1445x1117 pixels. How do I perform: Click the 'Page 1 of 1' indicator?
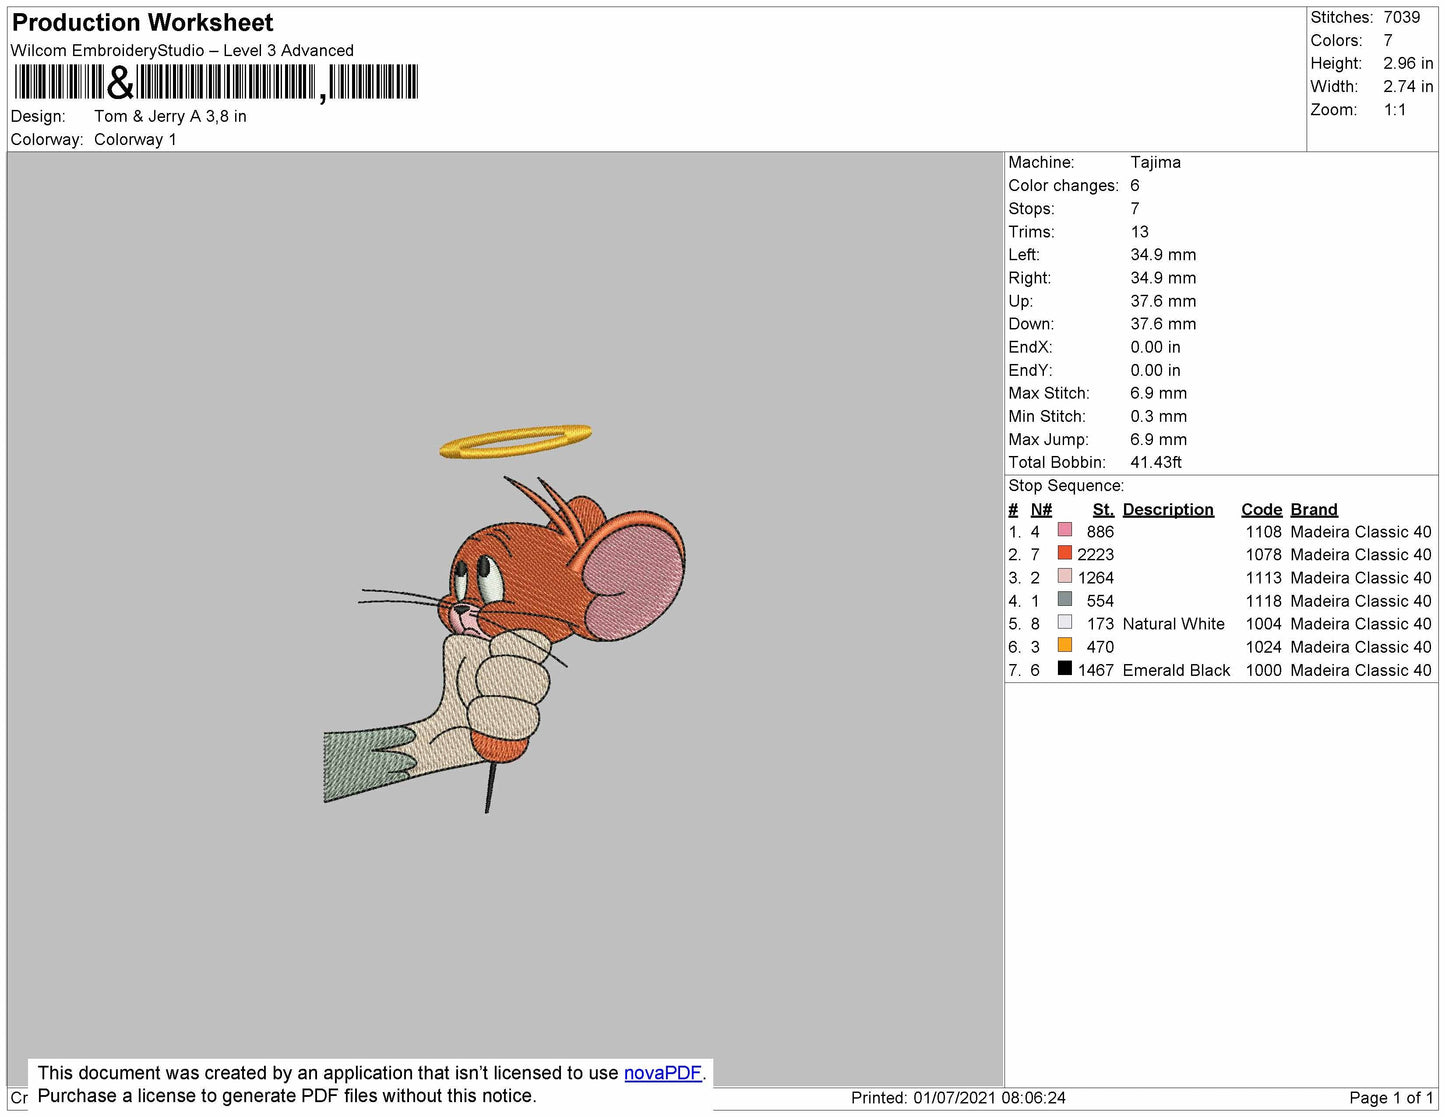click(1392, 1098)
